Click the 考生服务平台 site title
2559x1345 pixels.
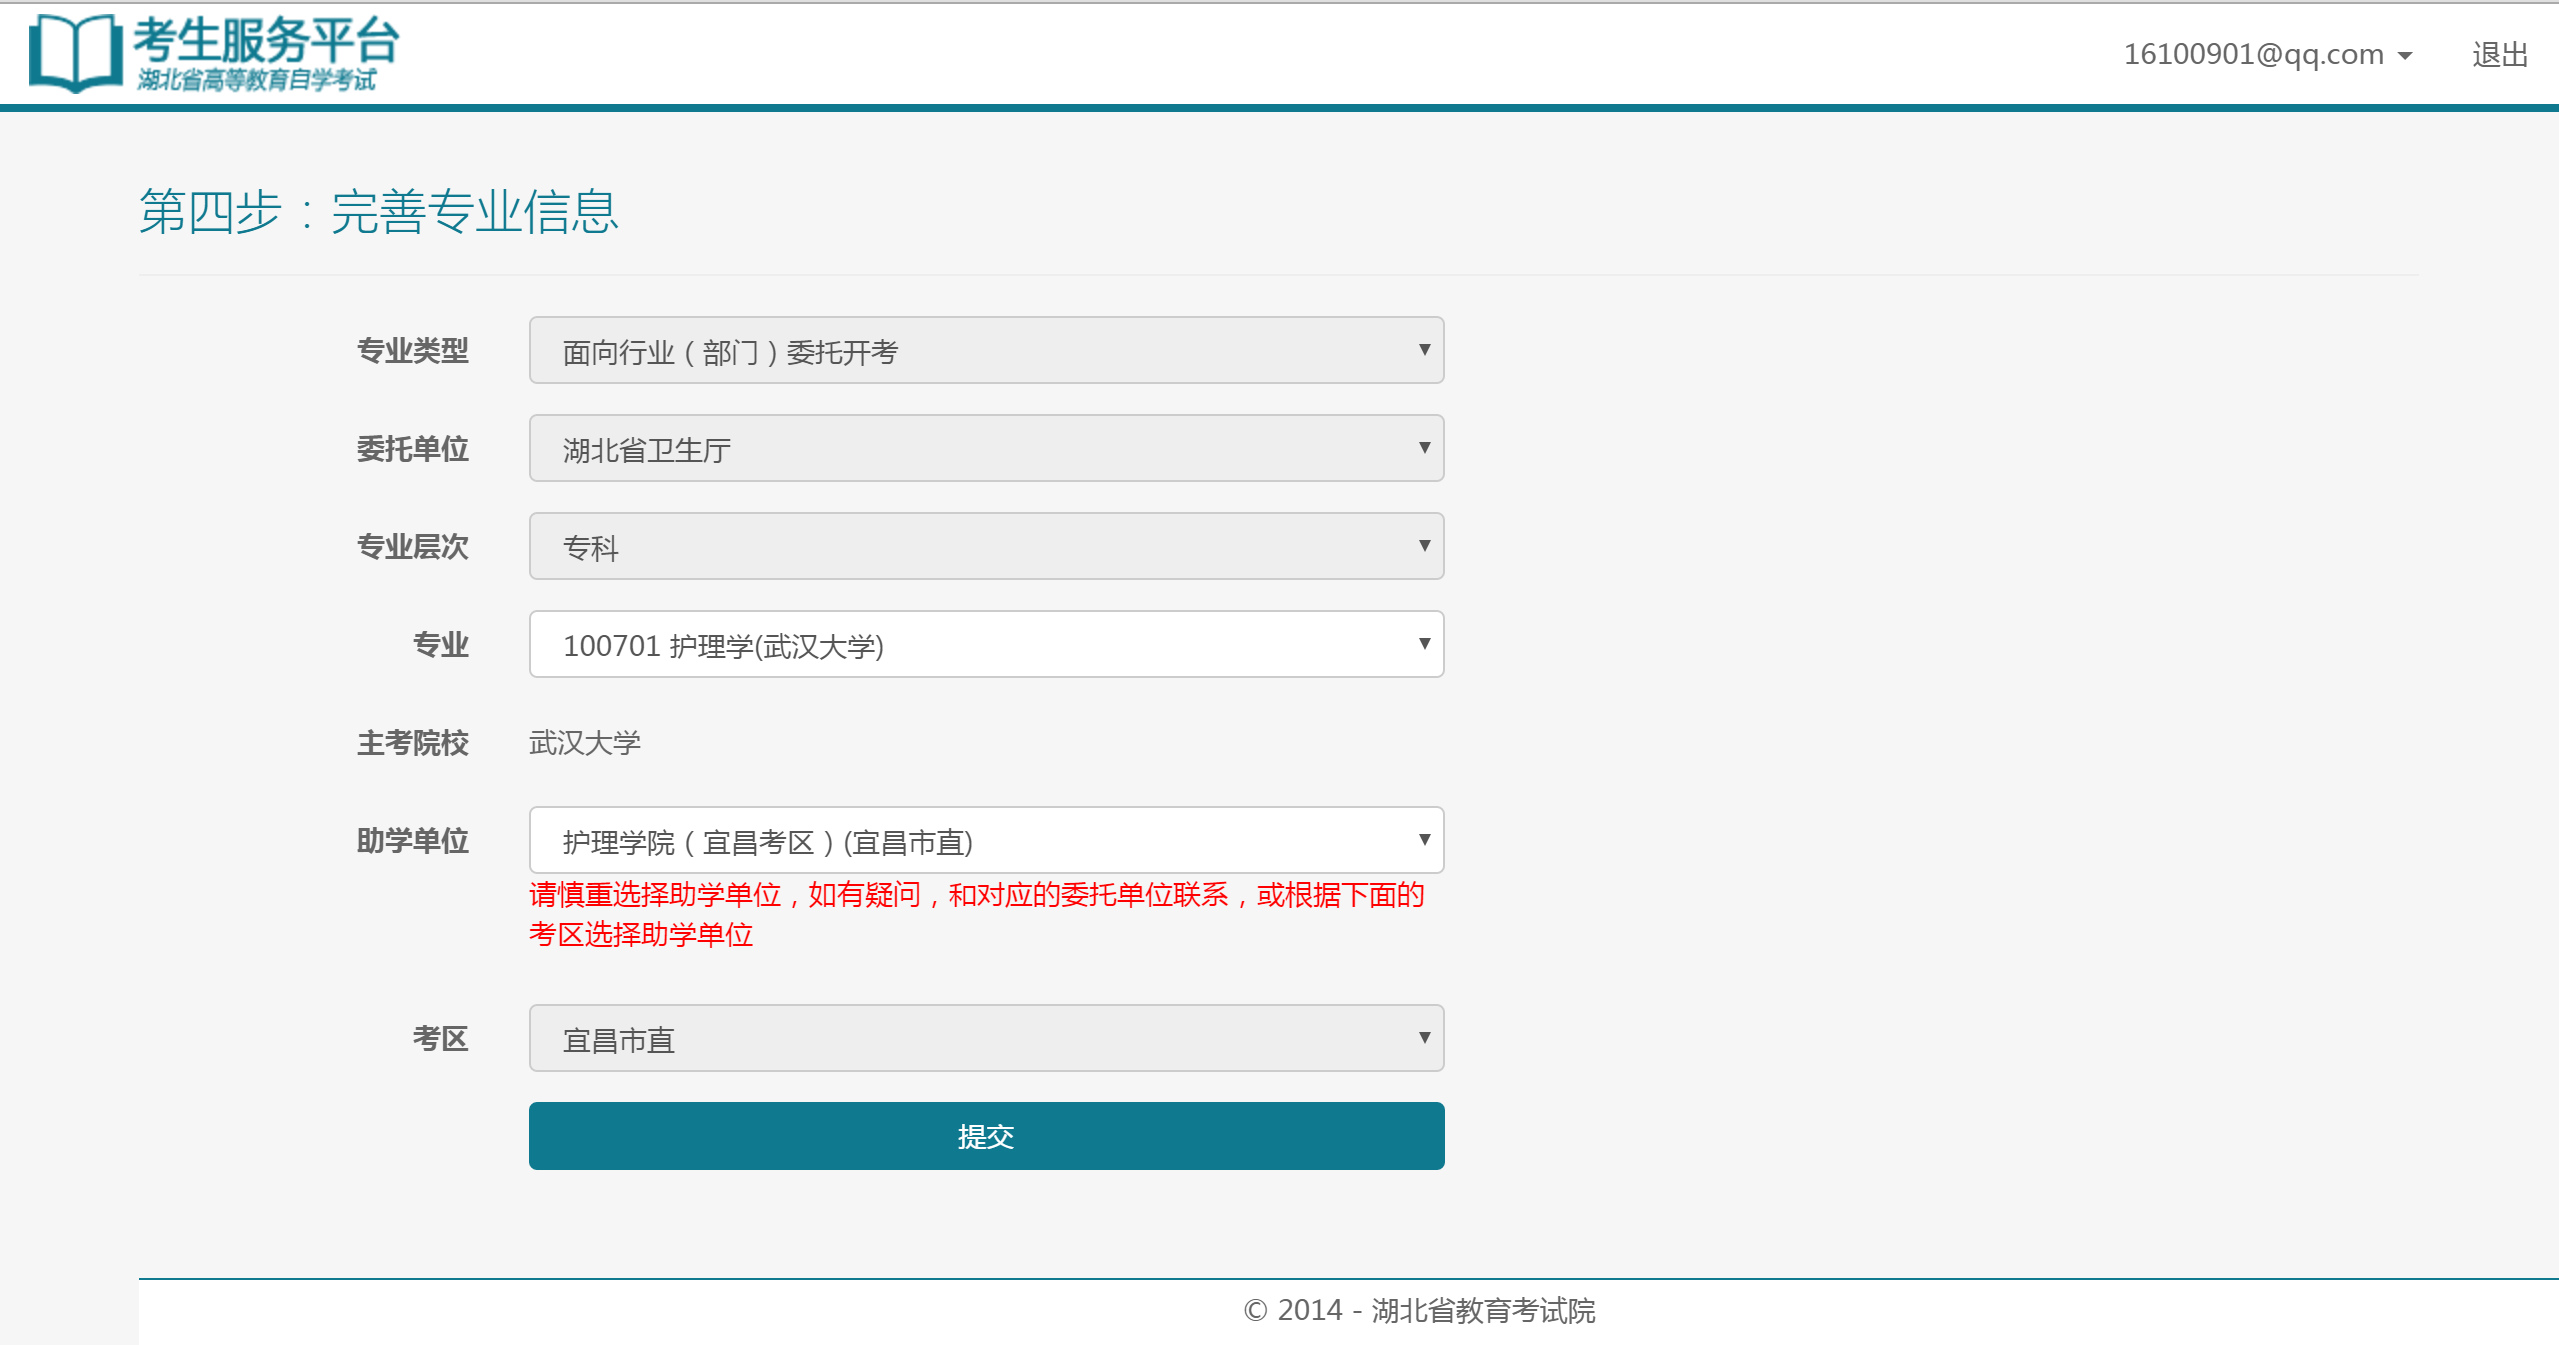point(266,40)
